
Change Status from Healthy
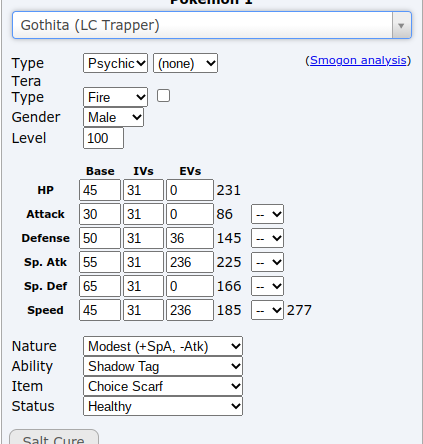tap(163, 406)
